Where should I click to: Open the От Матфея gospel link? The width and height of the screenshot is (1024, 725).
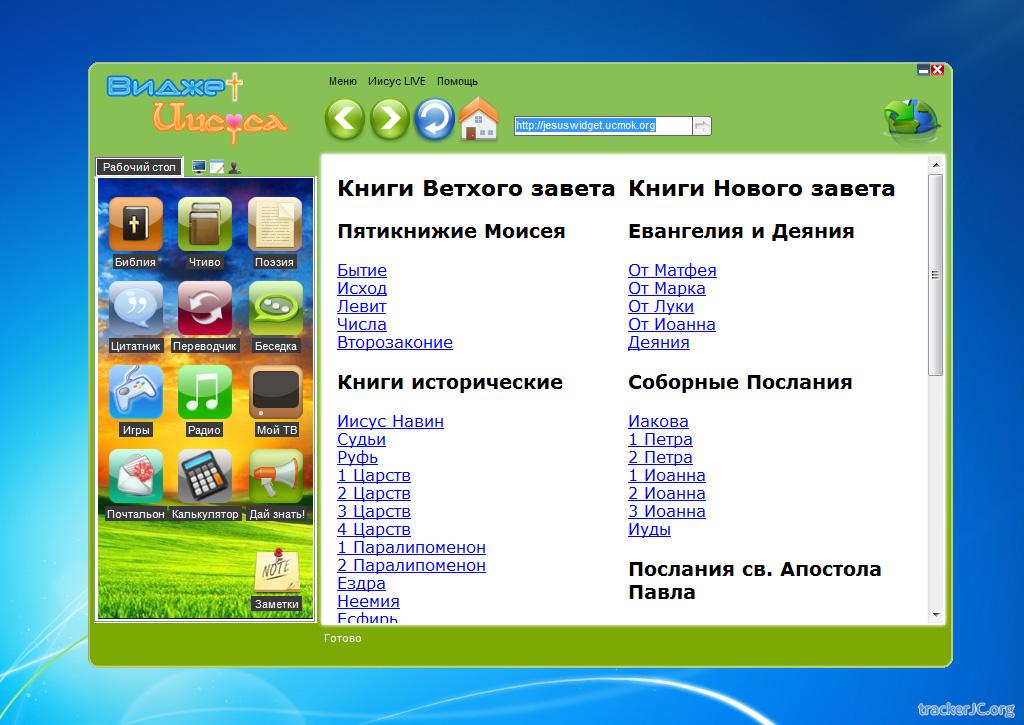tap(672, 270)
